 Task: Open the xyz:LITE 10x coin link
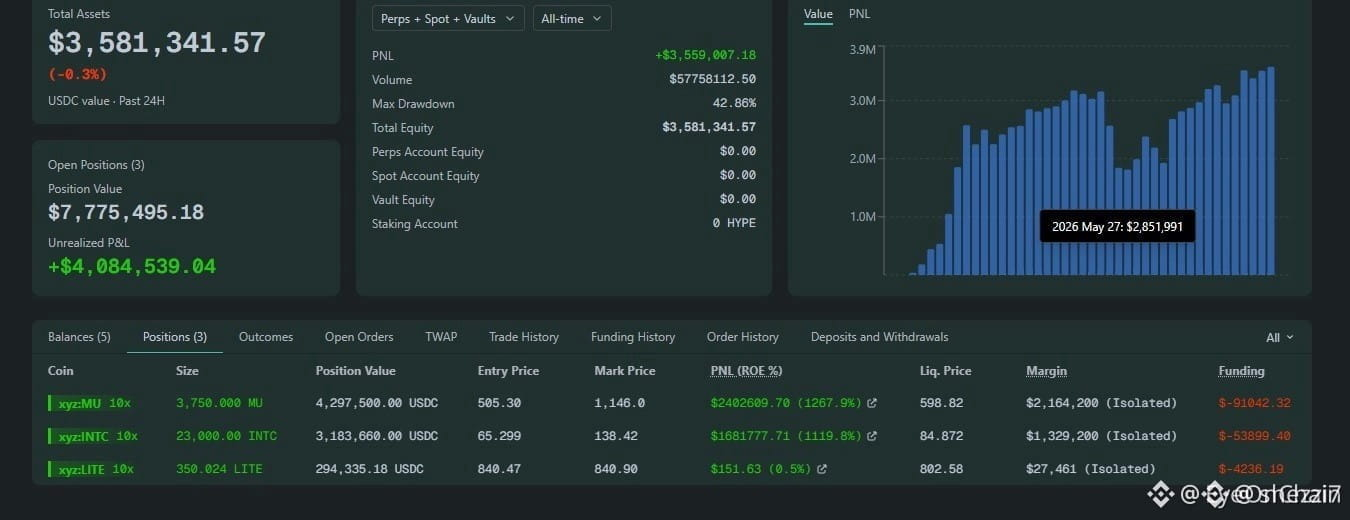pyautogui.click(x=93, y=469)
